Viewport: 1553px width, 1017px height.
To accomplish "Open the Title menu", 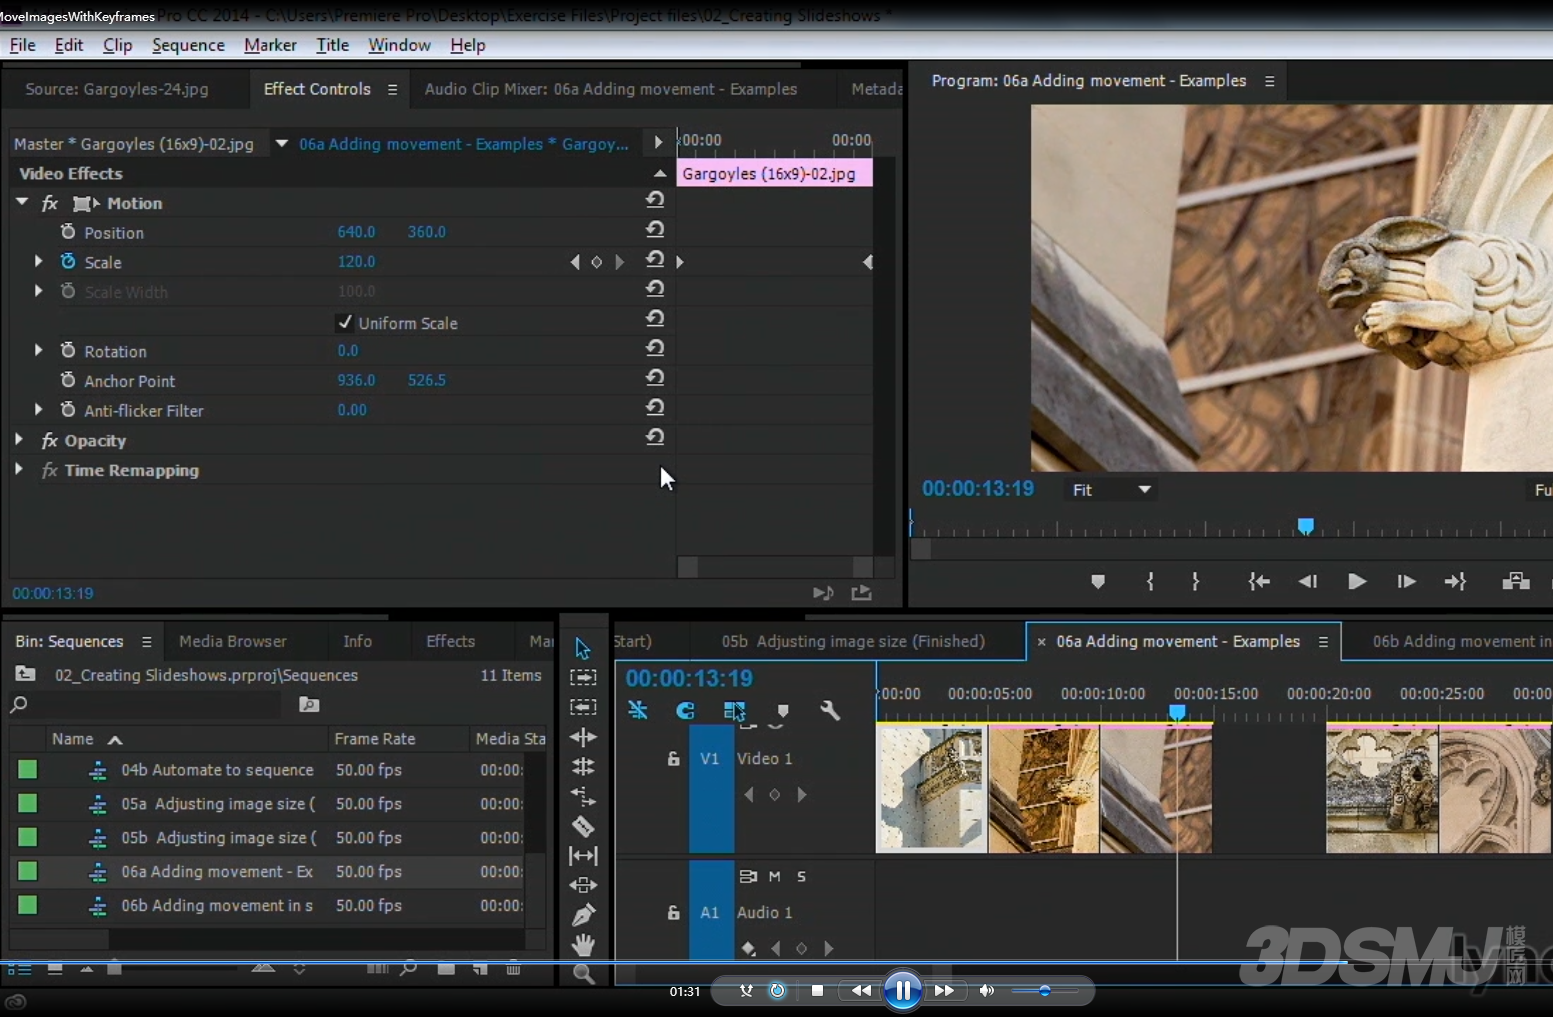I will click(332, 45).
